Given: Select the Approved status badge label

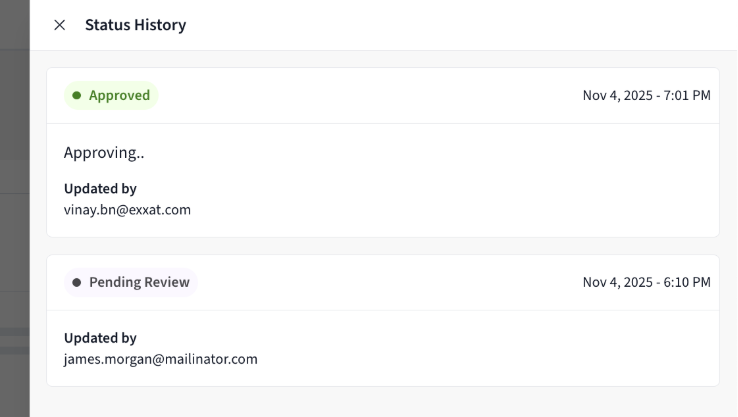Looking at the screenshot, I should click(x=119, y=96).
